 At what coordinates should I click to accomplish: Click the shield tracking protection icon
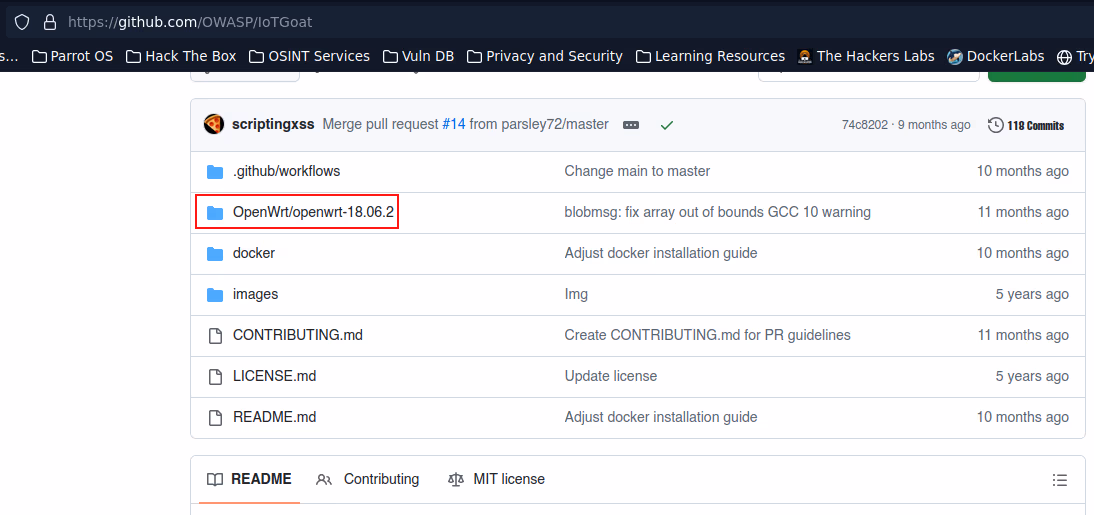coord(21,21)
